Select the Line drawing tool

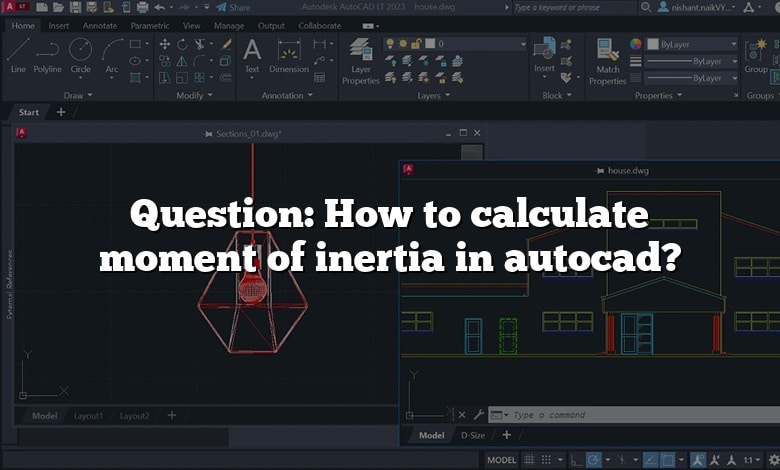(18, 55)
